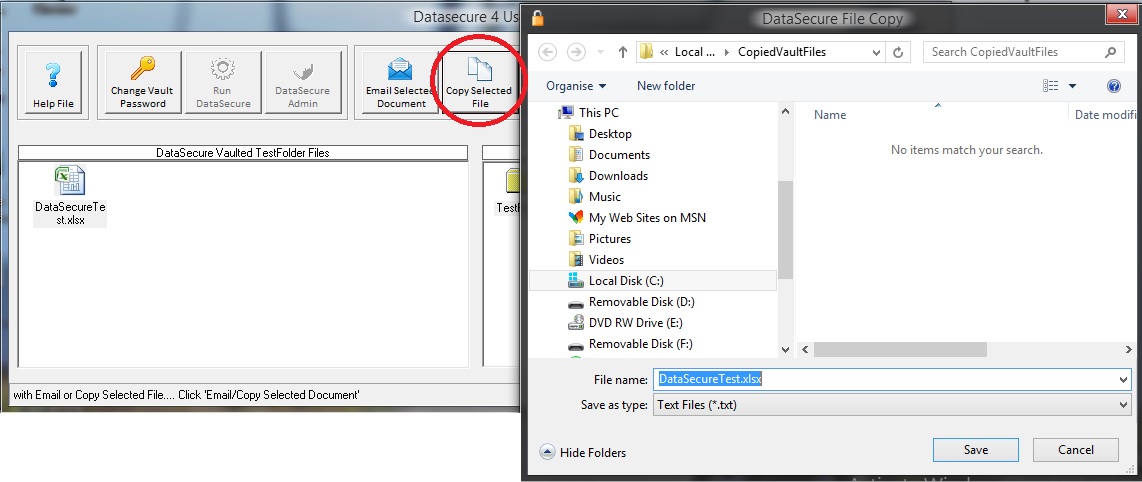Refresh the CopiedVaultFiles folder view
The width and height of the screenshot is (1142, 482).
tap(898, 52)
